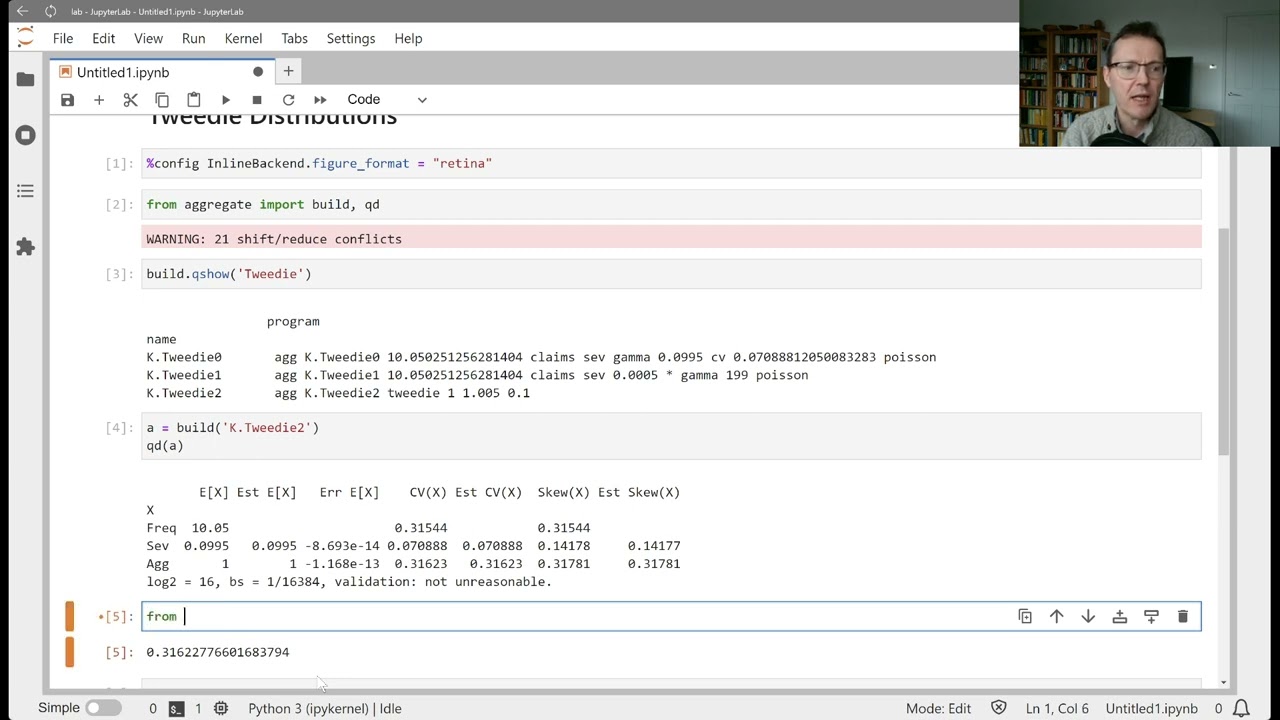Click the notifications bell icon
This screenshot has width=1280, height=720.
1241,708
